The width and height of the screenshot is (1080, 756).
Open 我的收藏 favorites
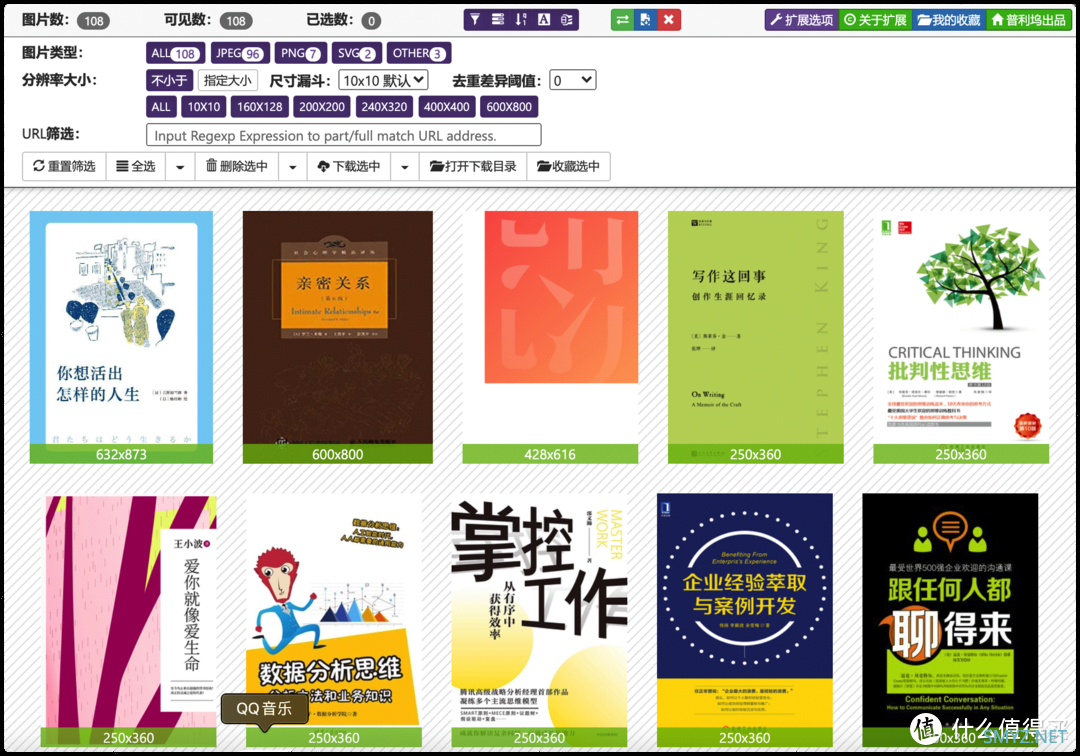pyautogui.click(x=949, y=20)
